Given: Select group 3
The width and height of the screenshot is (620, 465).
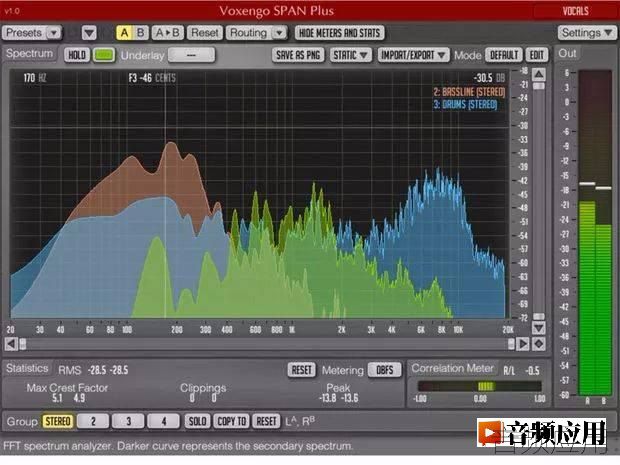Looking at the screenshot, I should [128, 421].
